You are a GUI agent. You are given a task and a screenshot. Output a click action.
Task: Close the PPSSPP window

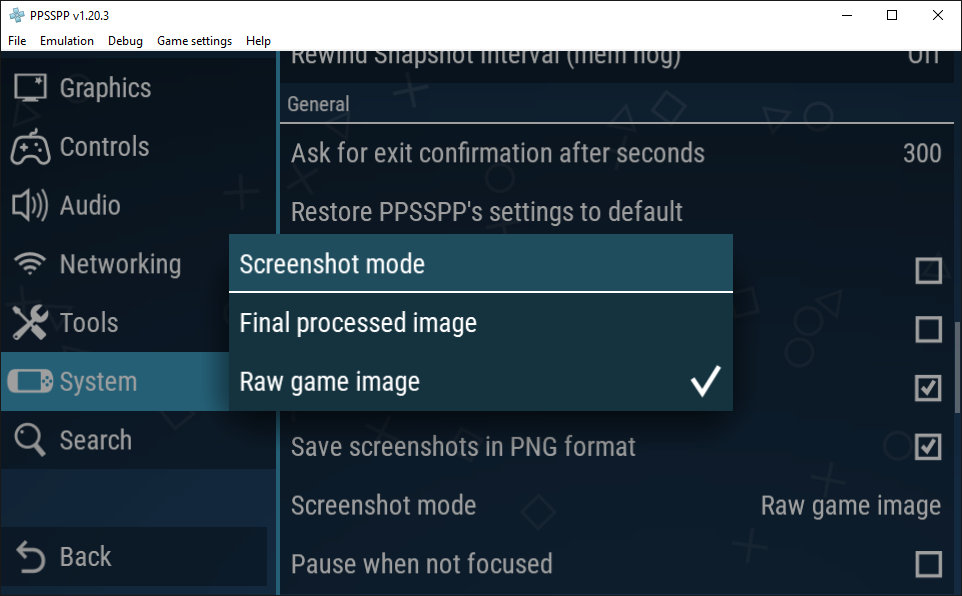coord(937,15)
